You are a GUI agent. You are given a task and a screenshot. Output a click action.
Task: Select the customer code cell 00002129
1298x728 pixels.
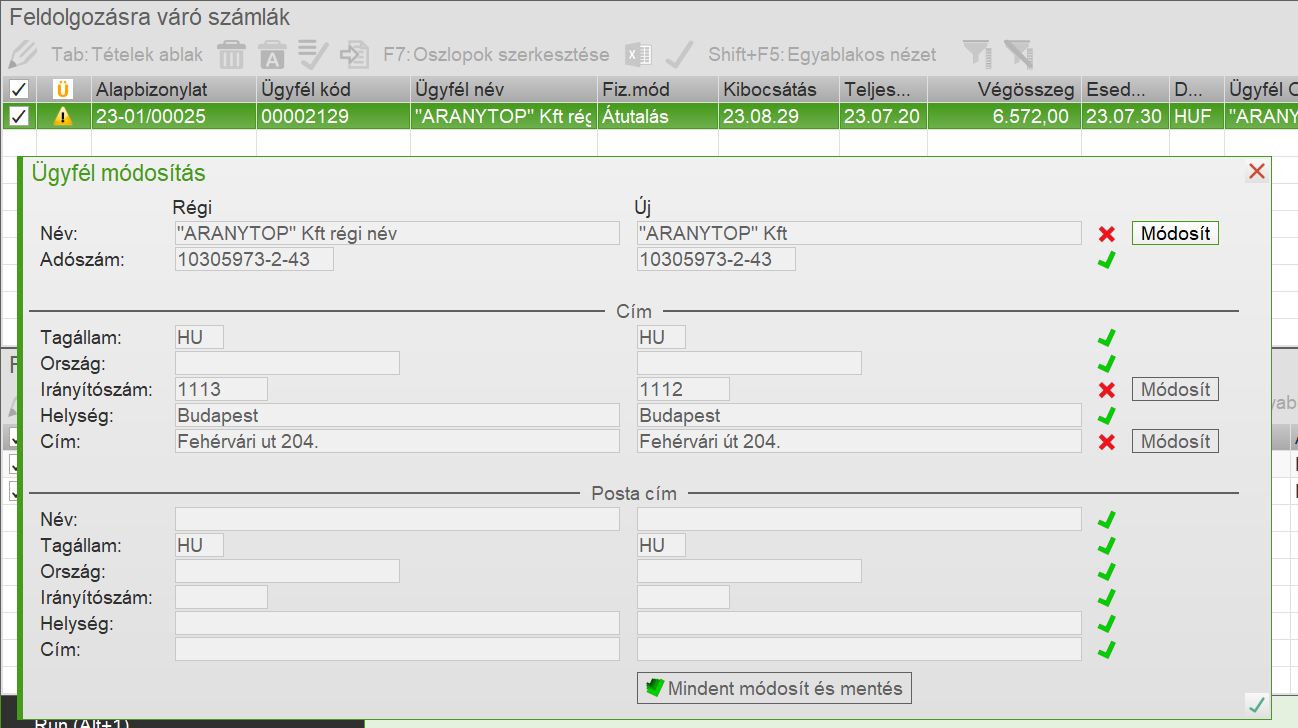[333, 117]
